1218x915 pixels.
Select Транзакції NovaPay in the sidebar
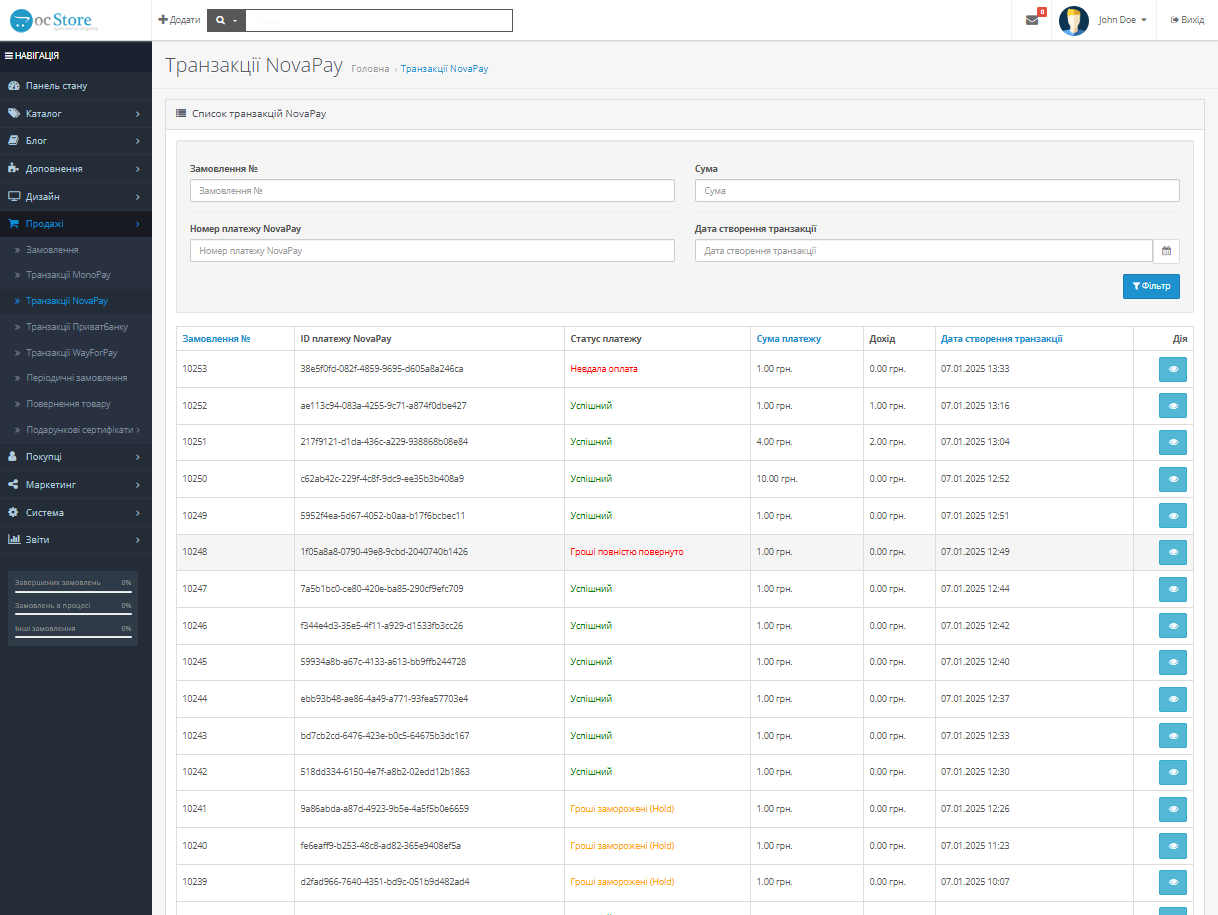76,301
